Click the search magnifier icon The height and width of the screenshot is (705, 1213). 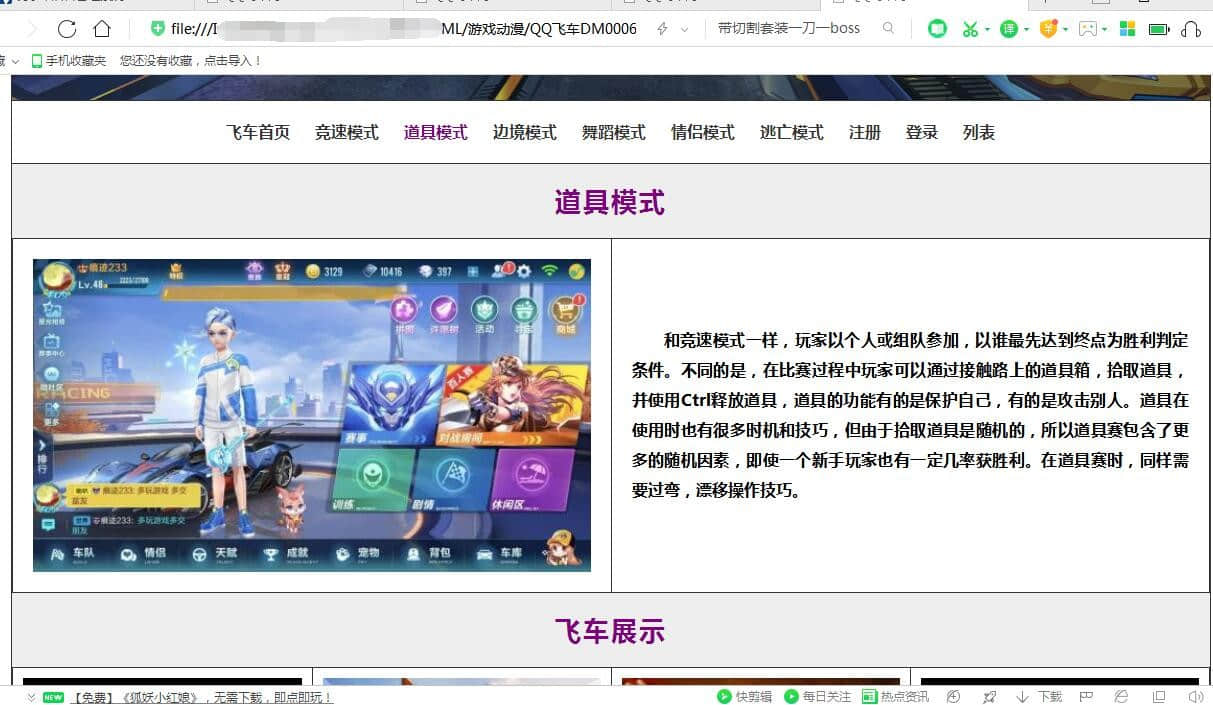coord(888,29)
